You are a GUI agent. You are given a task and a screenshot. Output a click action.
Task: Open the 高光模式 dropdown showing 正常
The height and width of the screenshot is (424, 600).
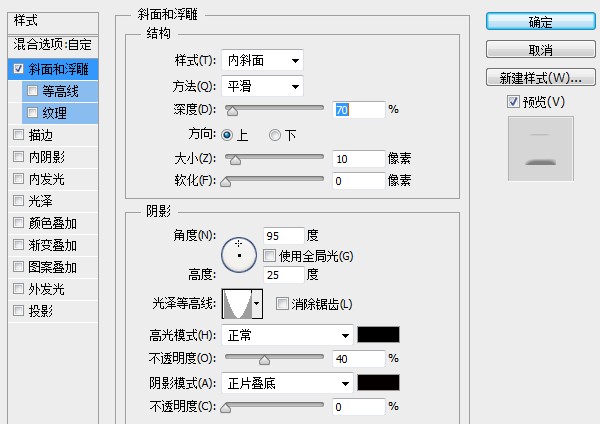tap(287, 336)
